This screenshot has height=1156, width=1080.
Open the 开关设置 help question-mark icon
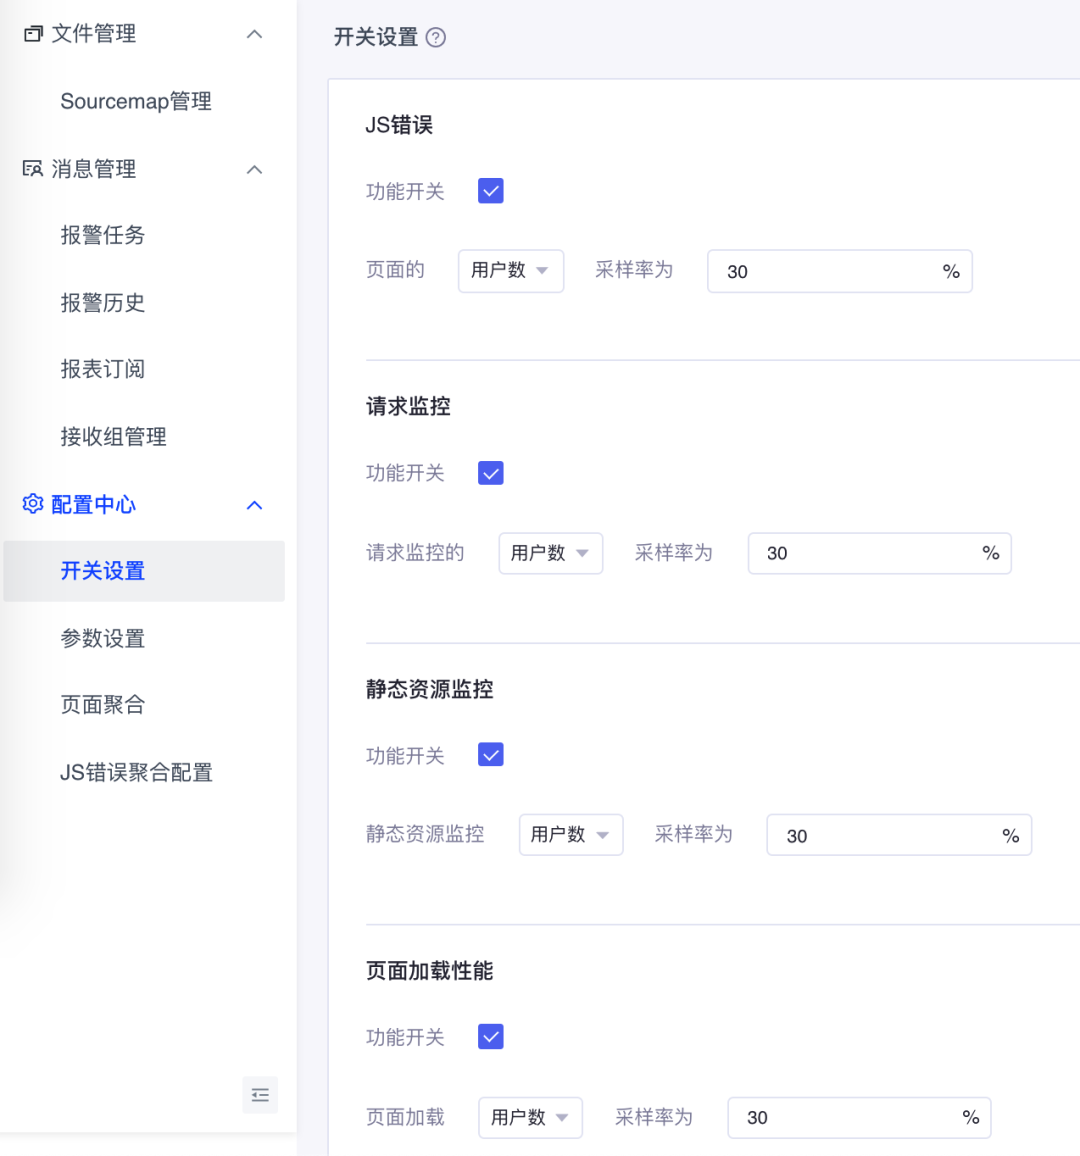pyautogui.click(x=436, y=37)
